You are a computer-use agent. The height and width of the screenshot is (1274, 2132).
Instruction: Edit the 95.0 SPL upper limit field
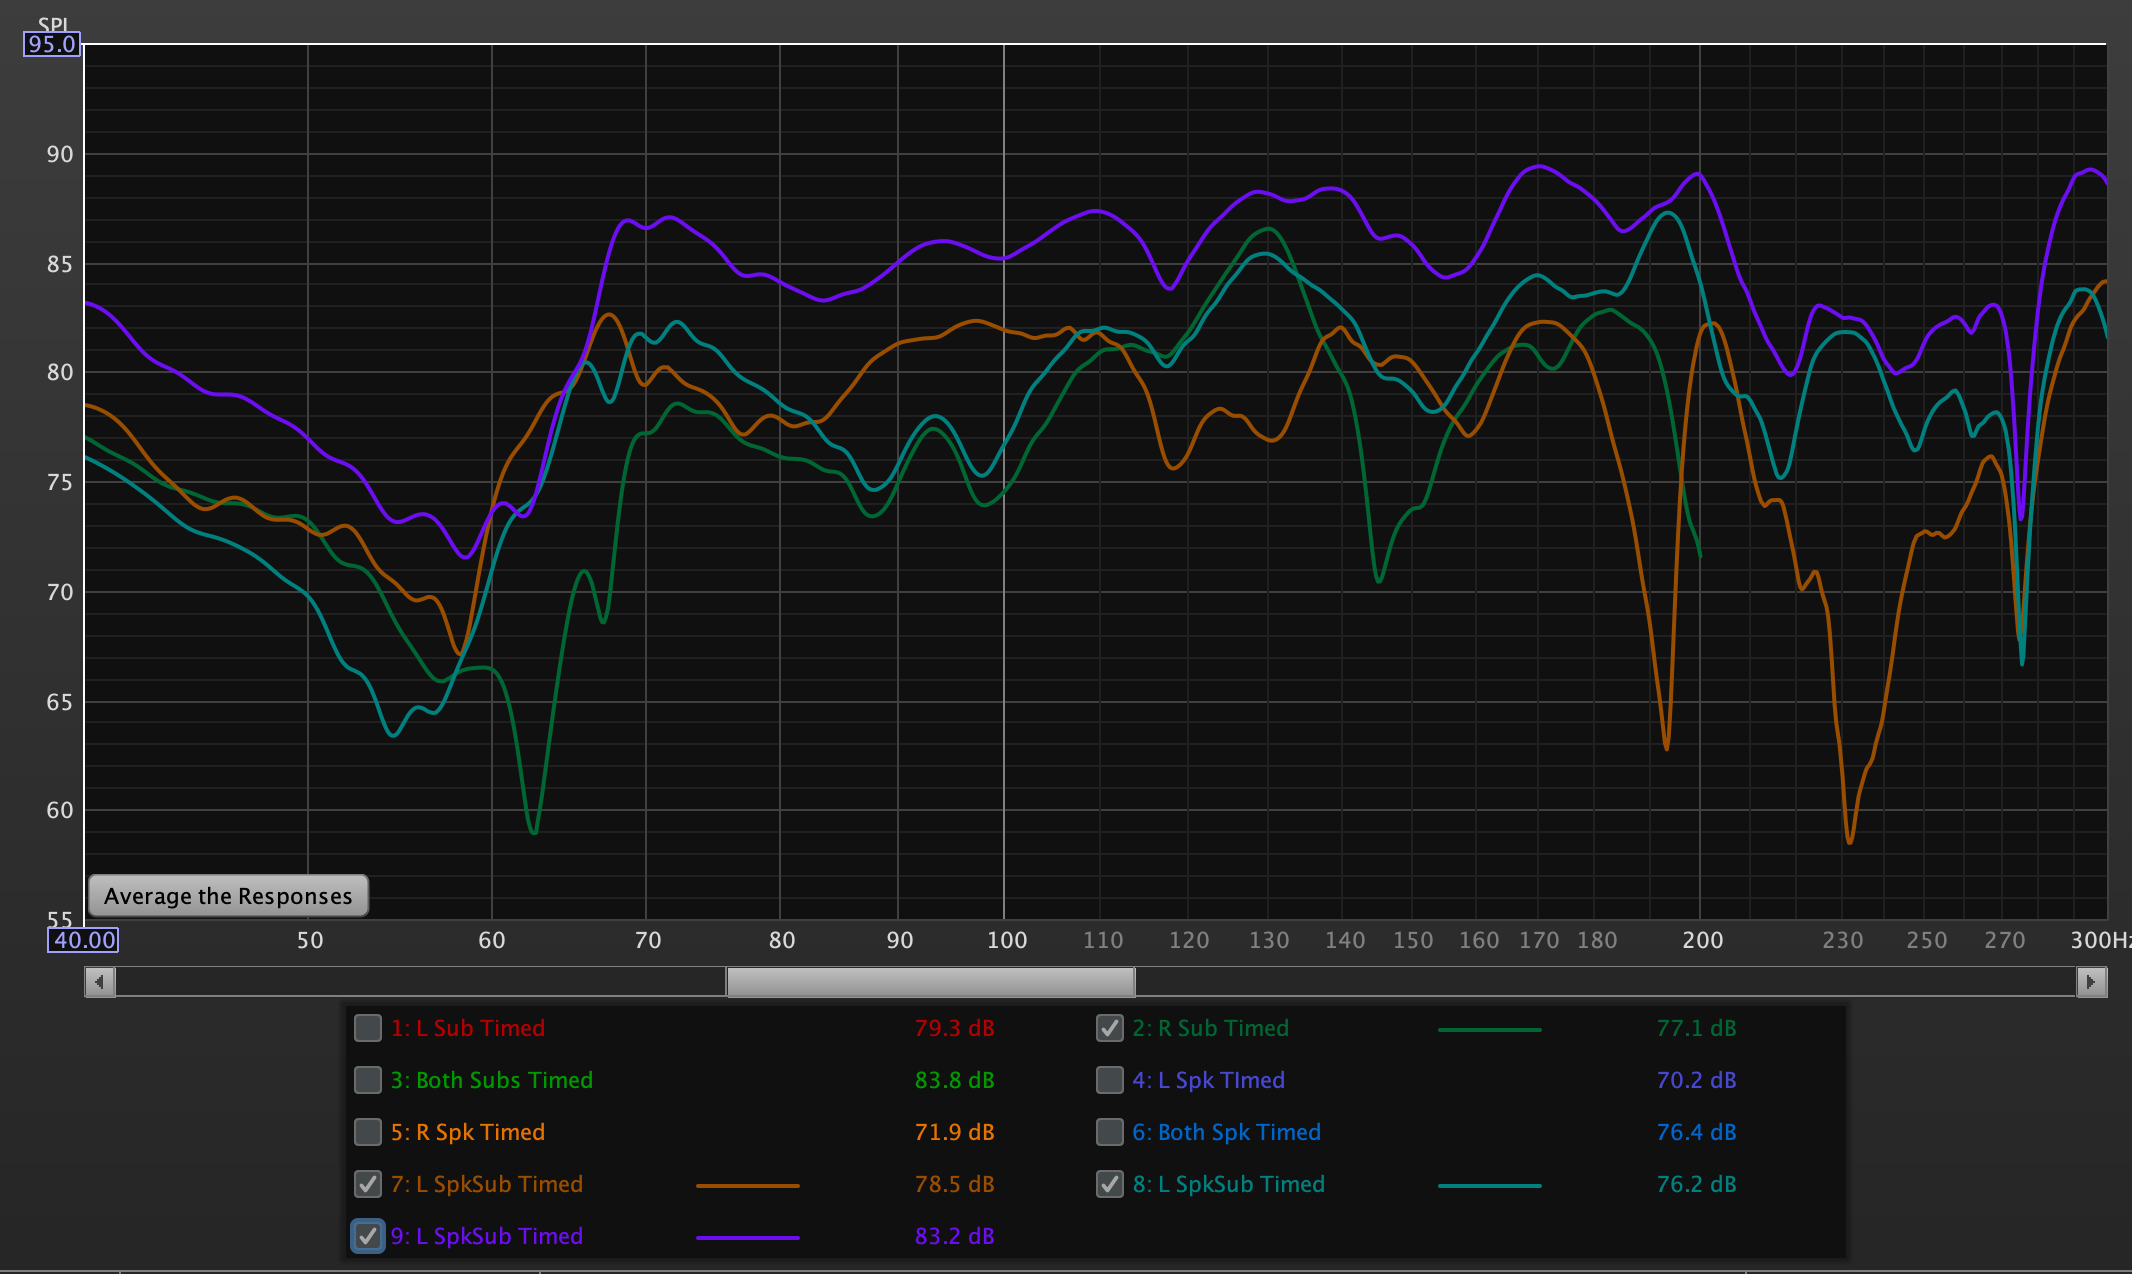click(x=52, y=44)
